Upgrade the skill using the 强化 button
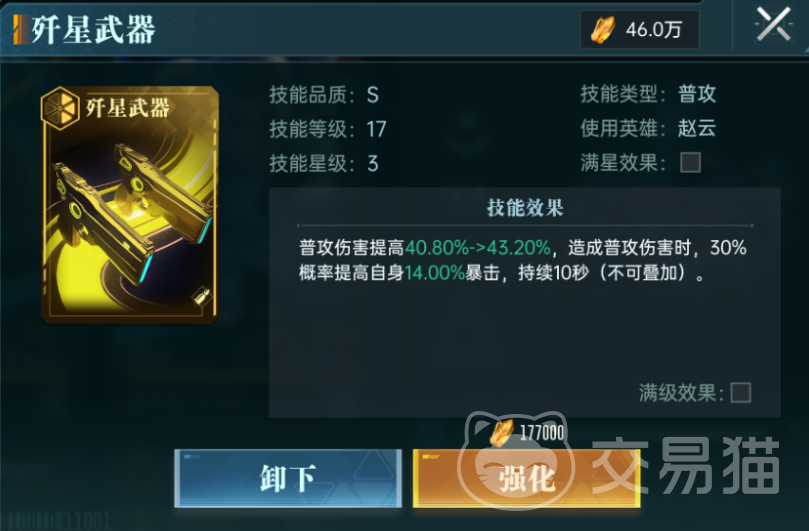The image size is (809, 531). click(527, 478)
